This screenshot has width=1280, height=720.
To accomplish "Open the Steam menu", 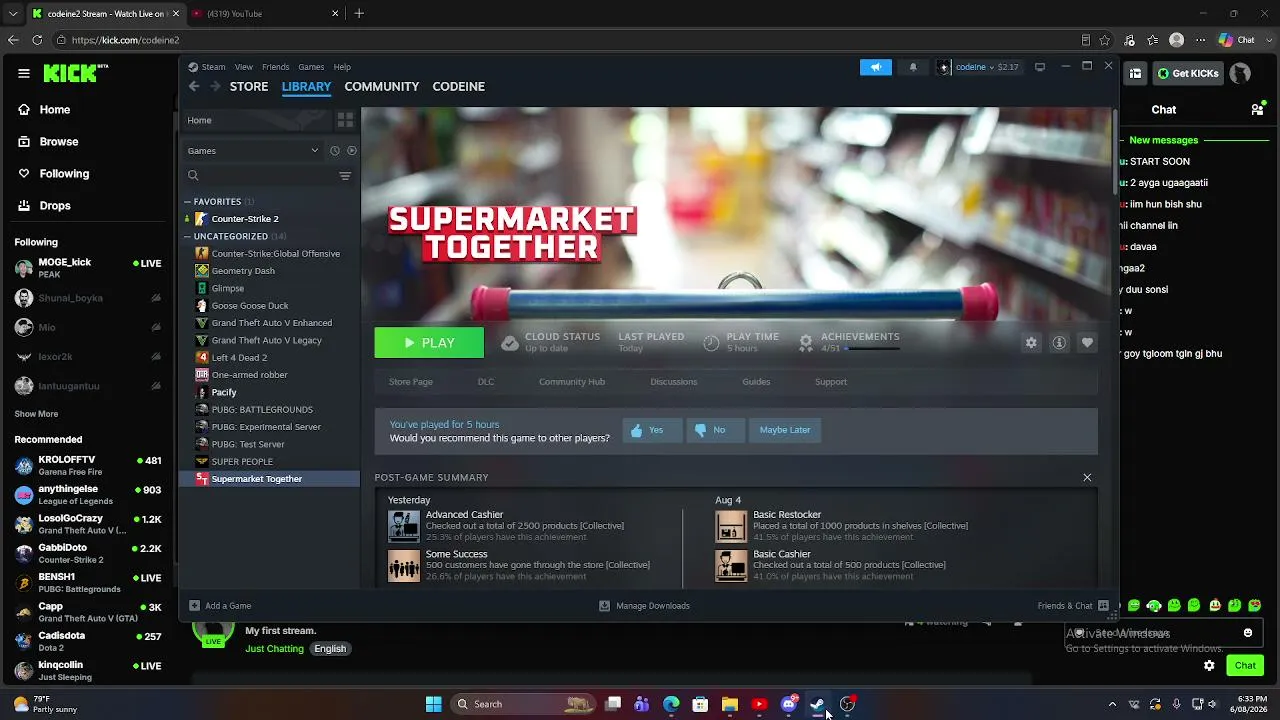I will 214,67.
